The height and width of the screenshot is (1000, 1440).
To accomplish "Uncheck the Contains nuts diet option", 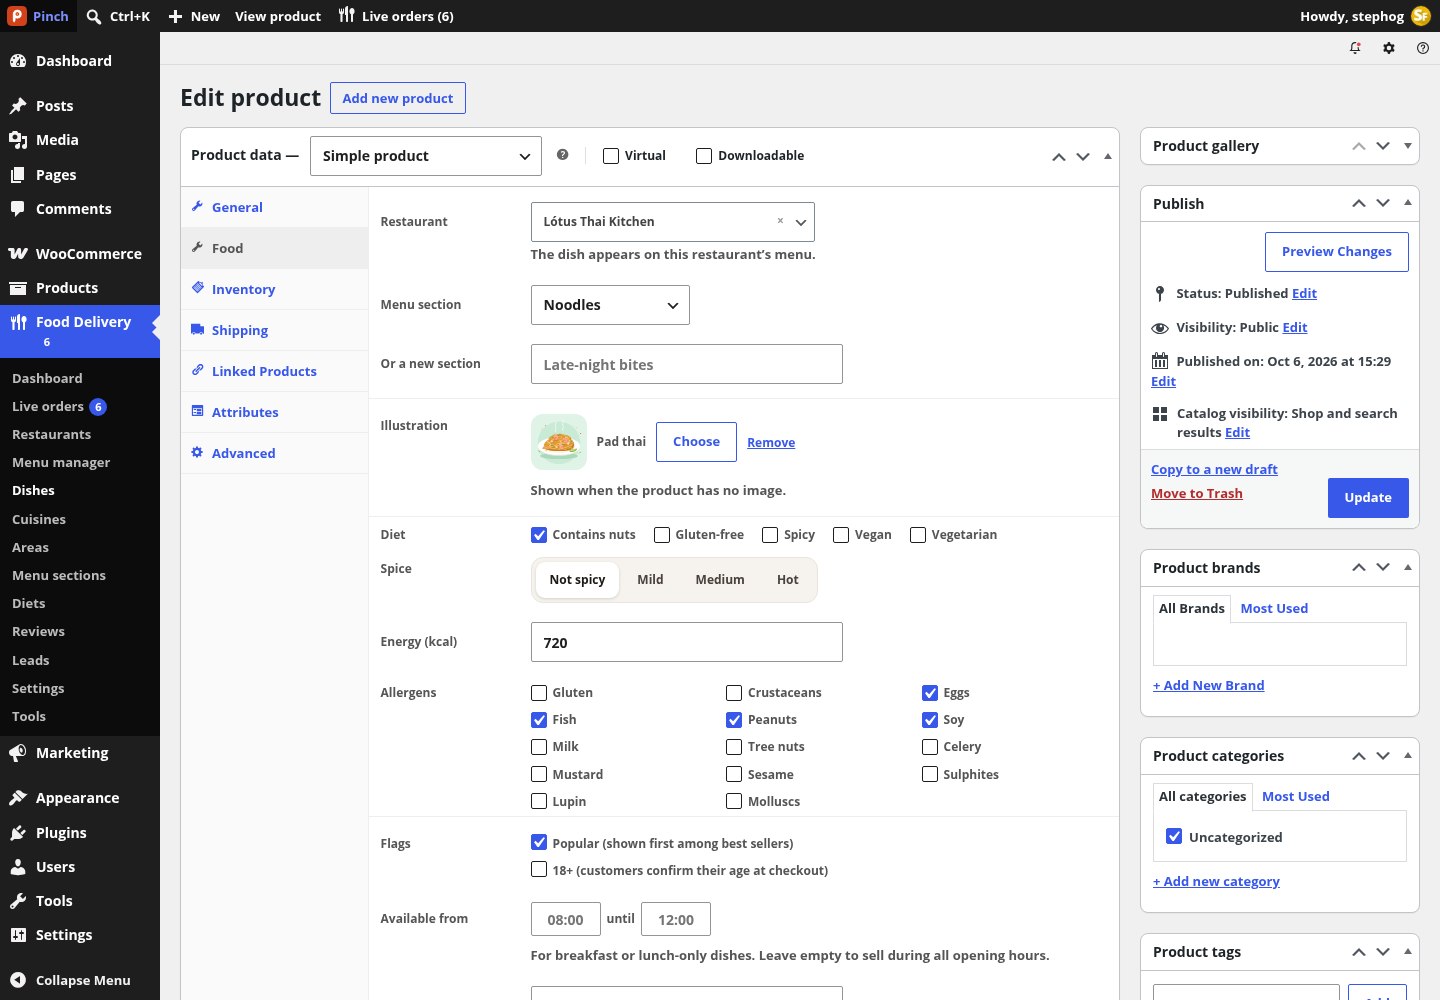I will (539, 535).
